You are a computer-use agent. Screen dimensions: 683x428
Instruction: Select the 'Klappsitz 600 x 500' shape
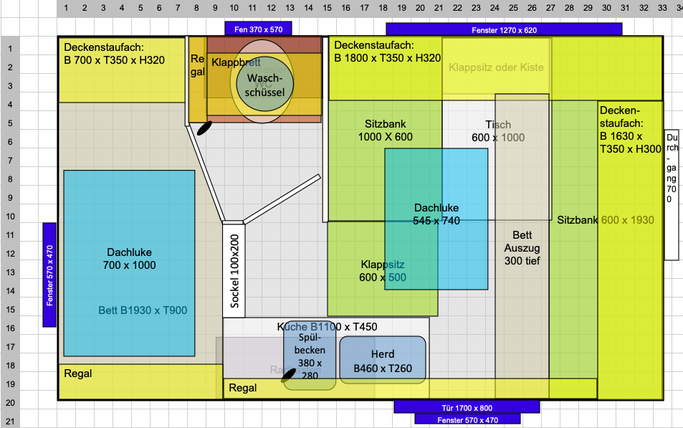382,269
